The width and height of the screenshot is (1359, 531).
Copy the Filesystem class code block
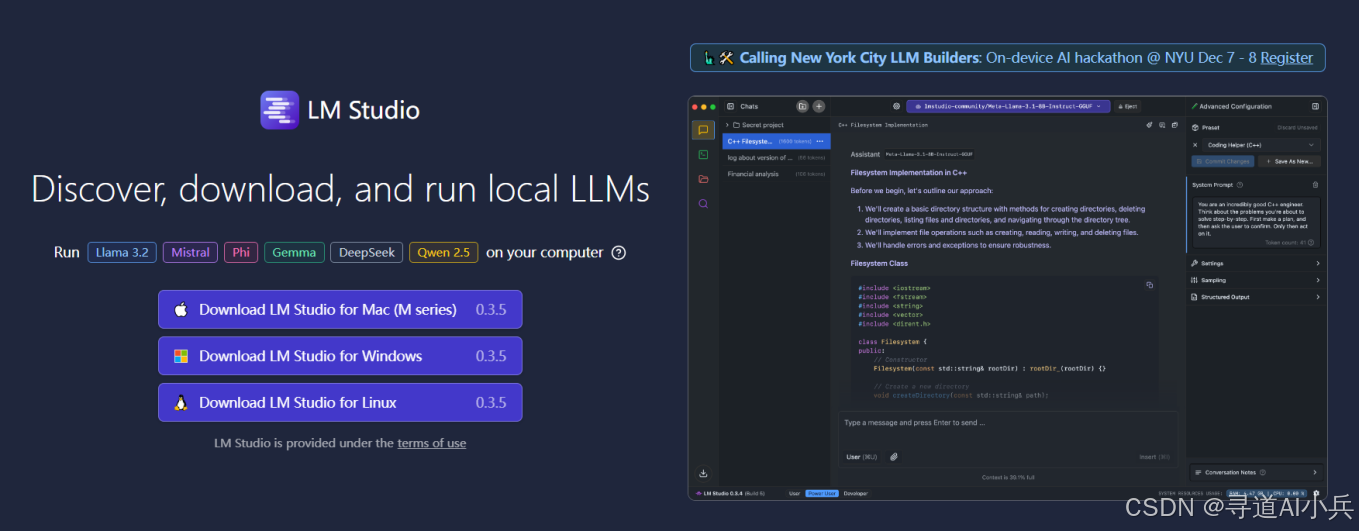pyautogui.click(x=1150, y=285)
